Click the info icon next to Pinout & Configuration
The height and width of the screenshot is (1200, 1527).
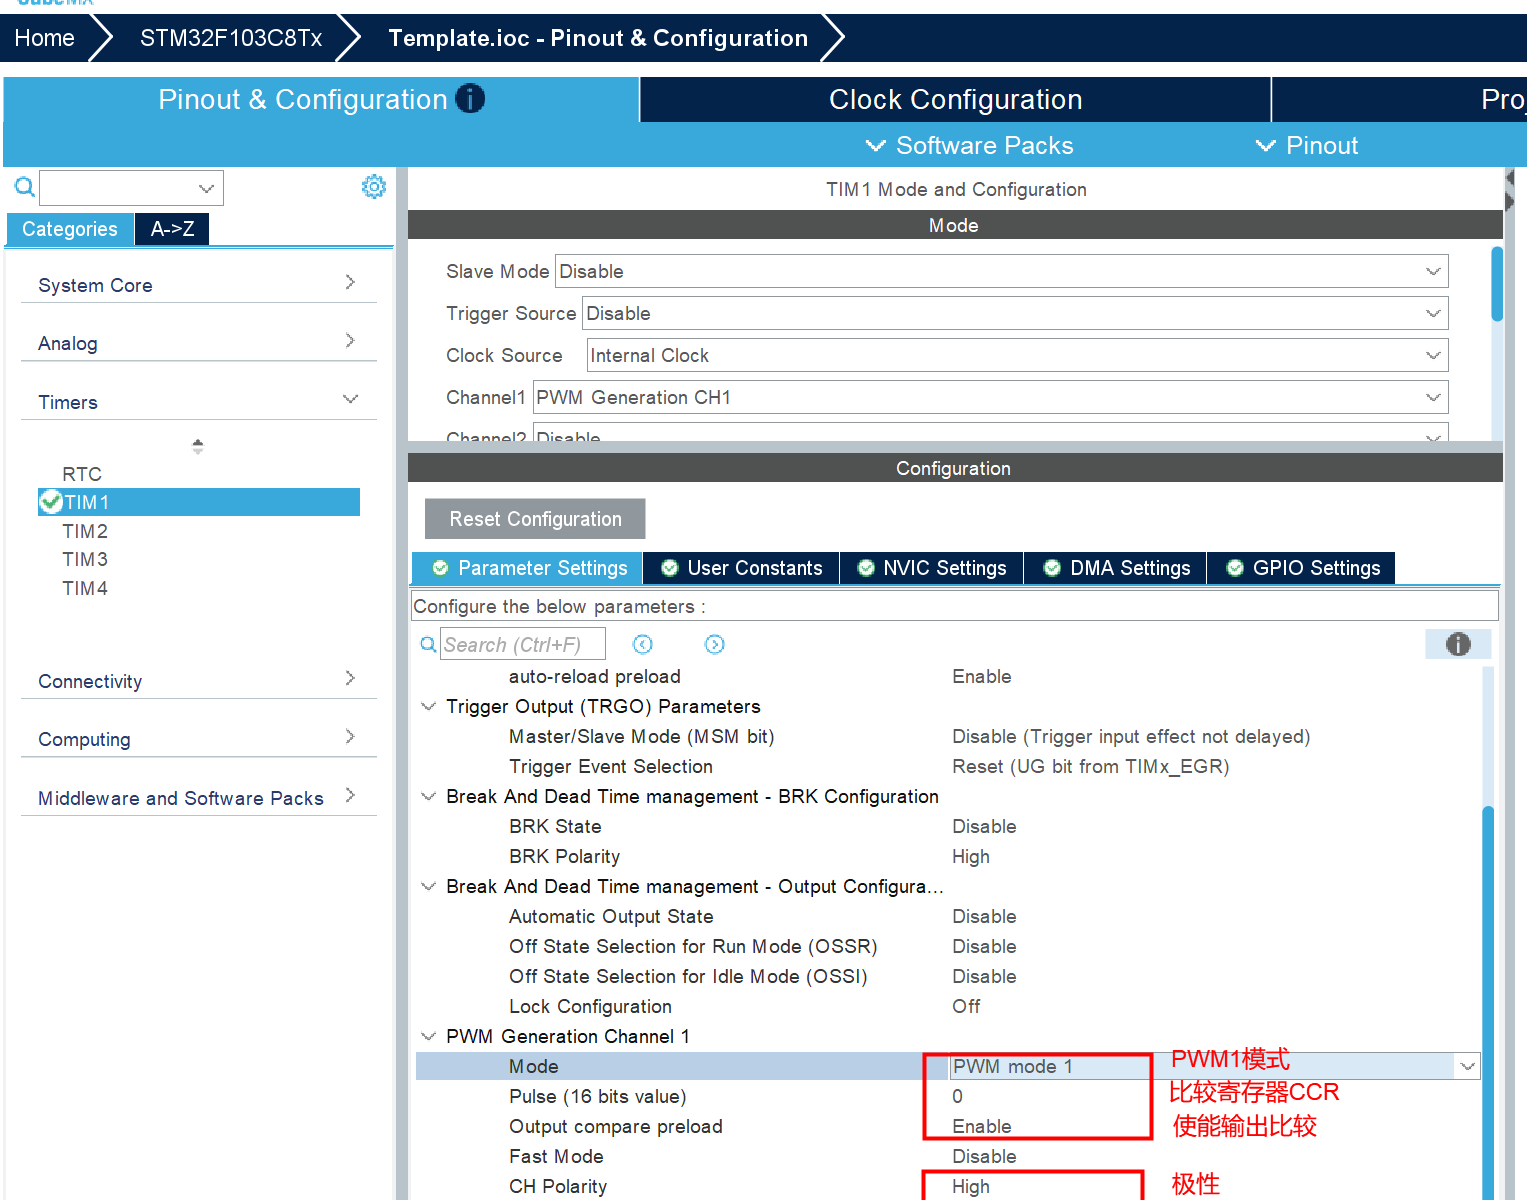(470, 98)
